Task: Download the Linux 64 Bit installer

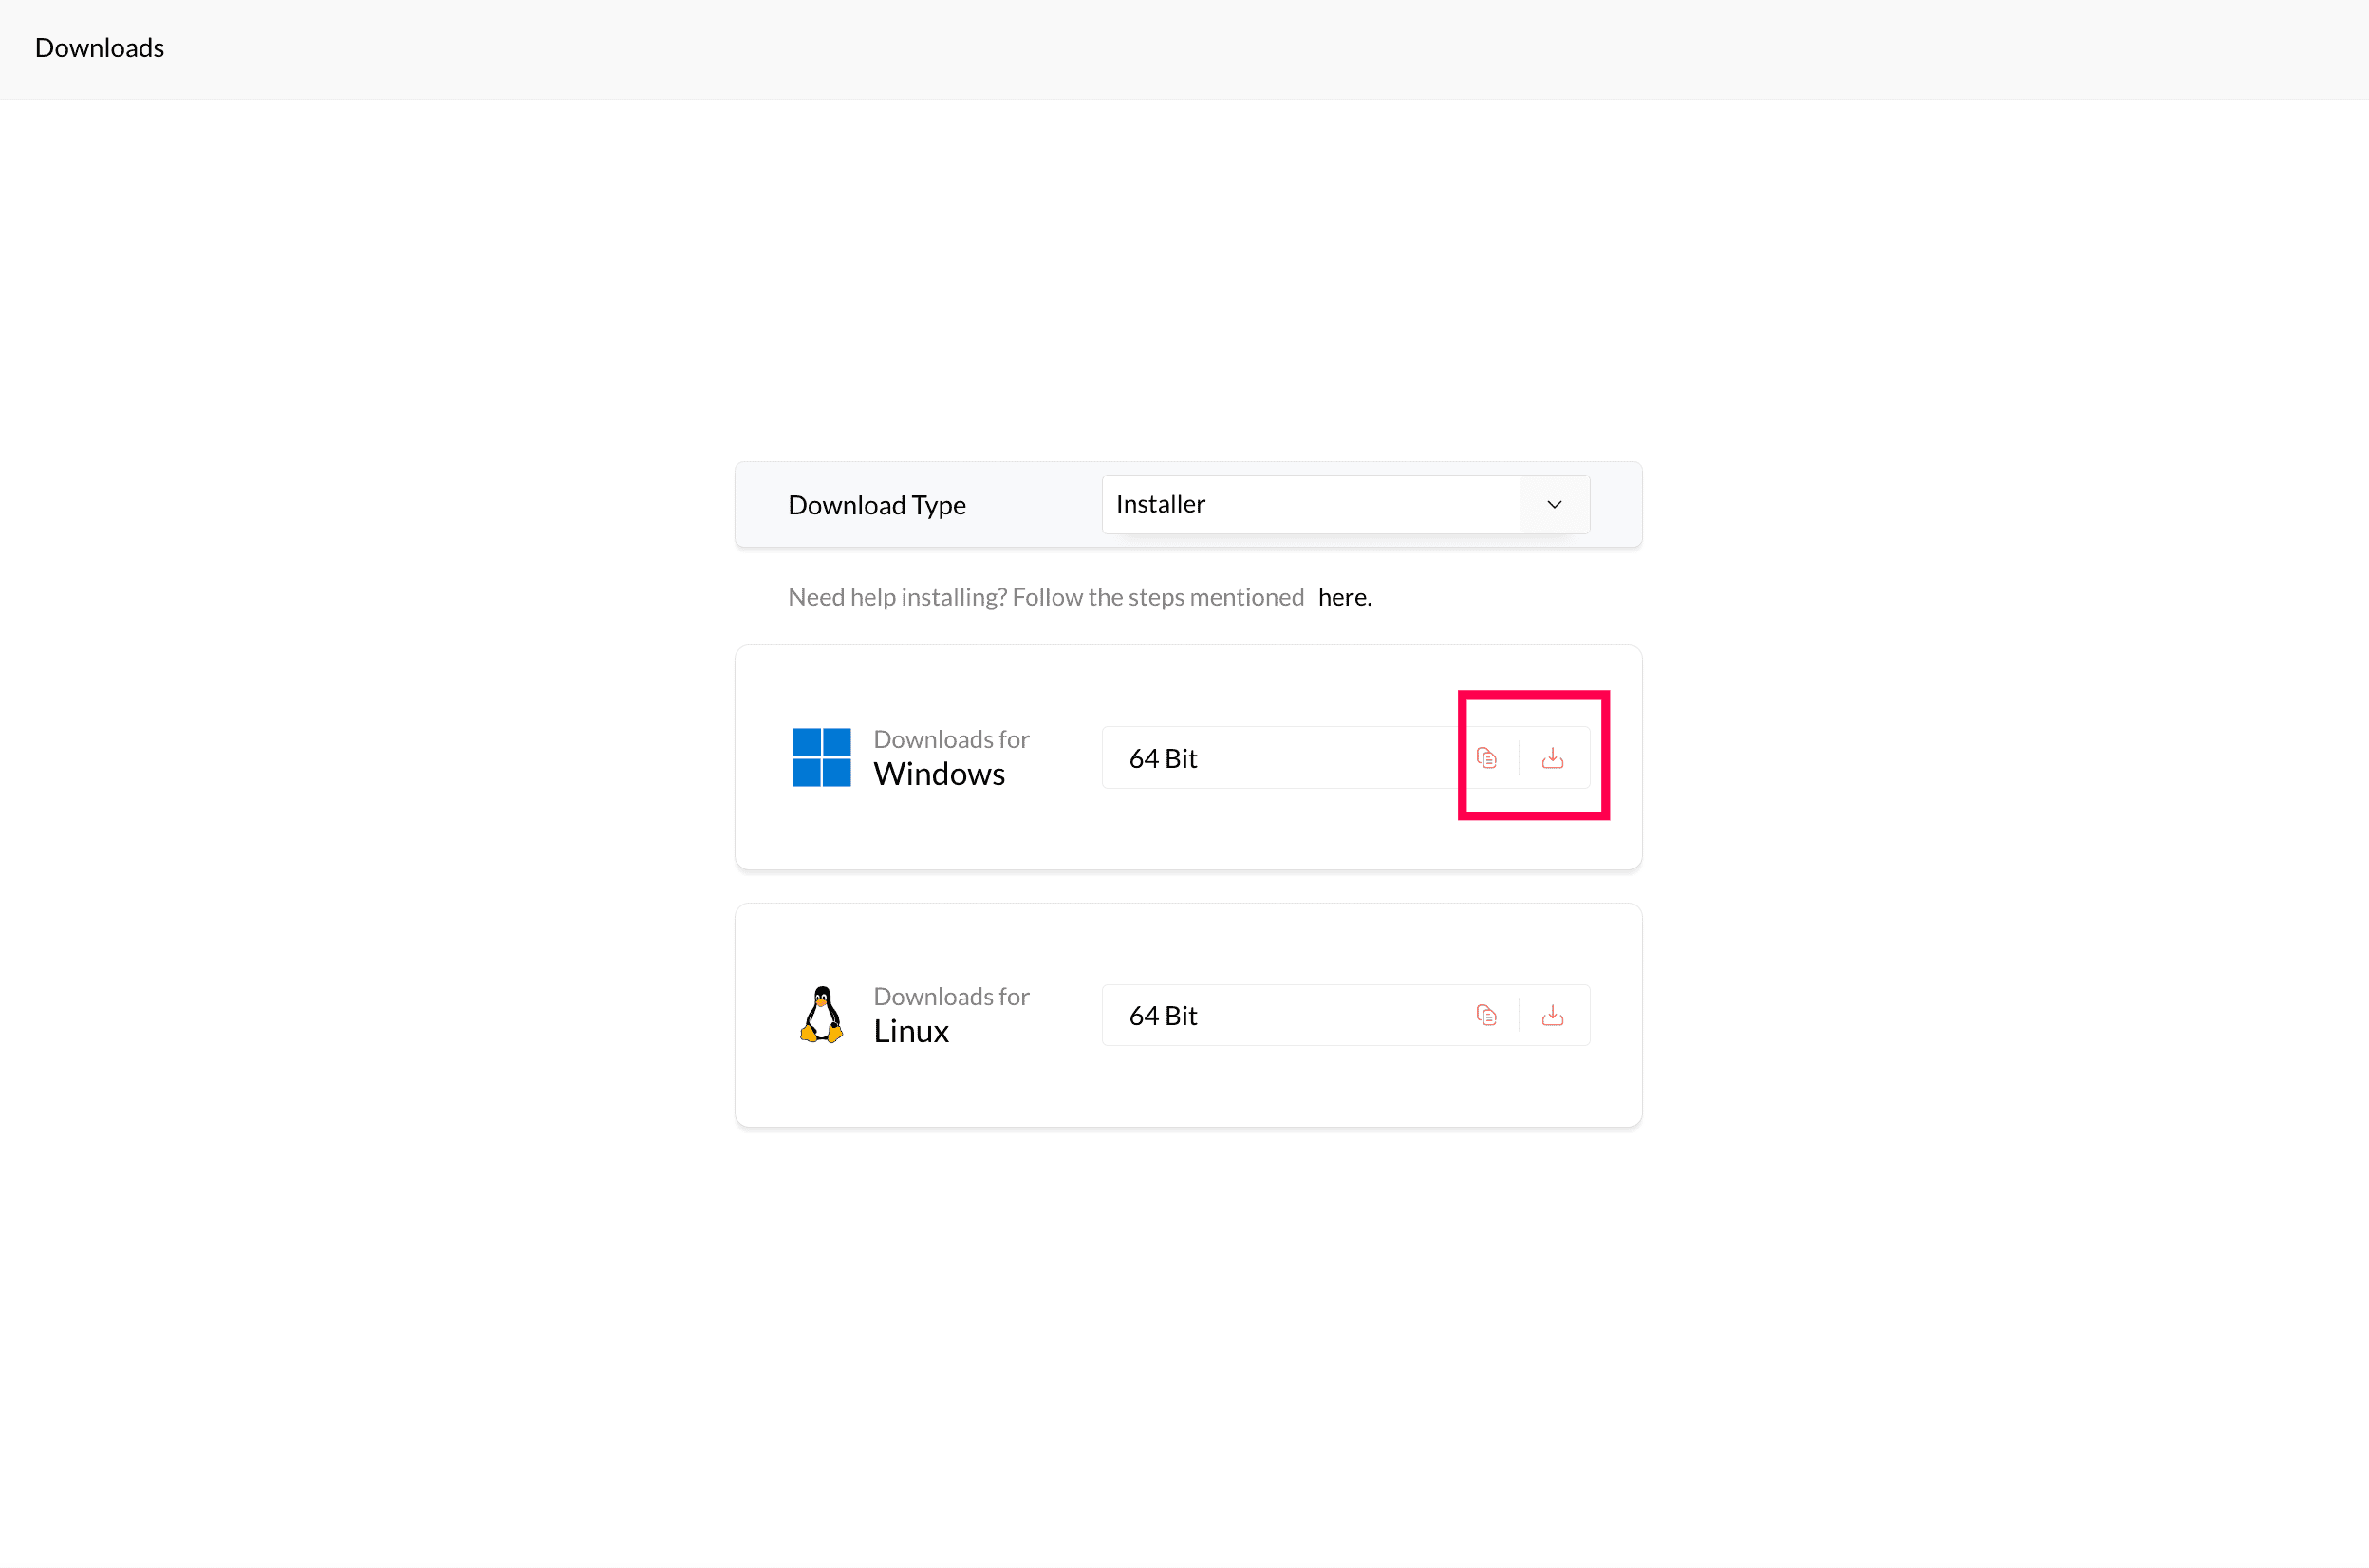Action: click(x=1552, y=1015)
